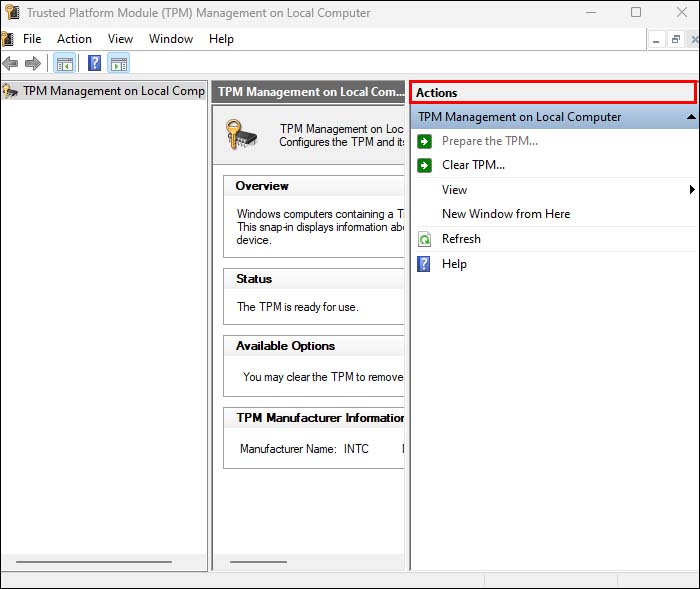Click 'The TPM is ready for use.' text
Image resolution: width=700 pixels, height=589 pixels.
tap(298, 307)
